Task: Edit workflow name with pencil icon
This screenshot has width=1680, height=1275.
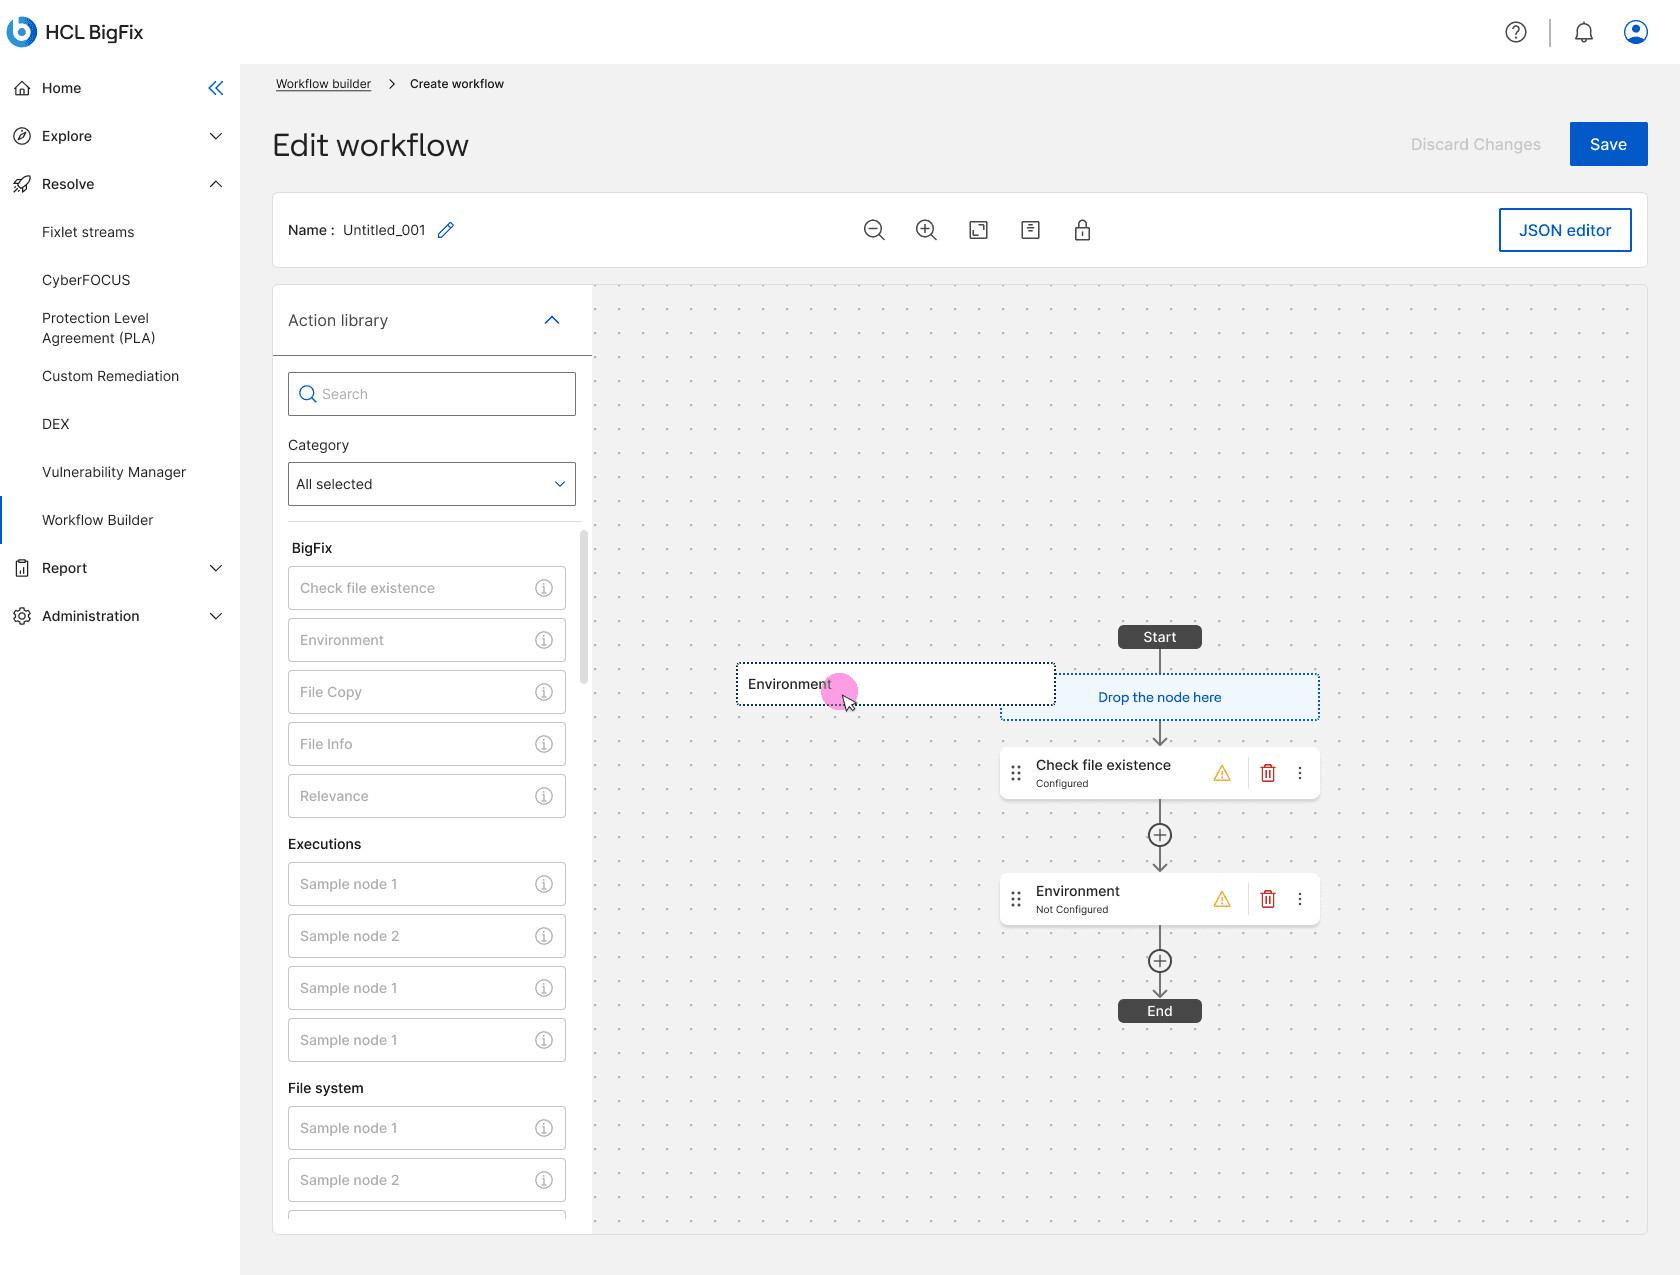Action: [446, 230]
